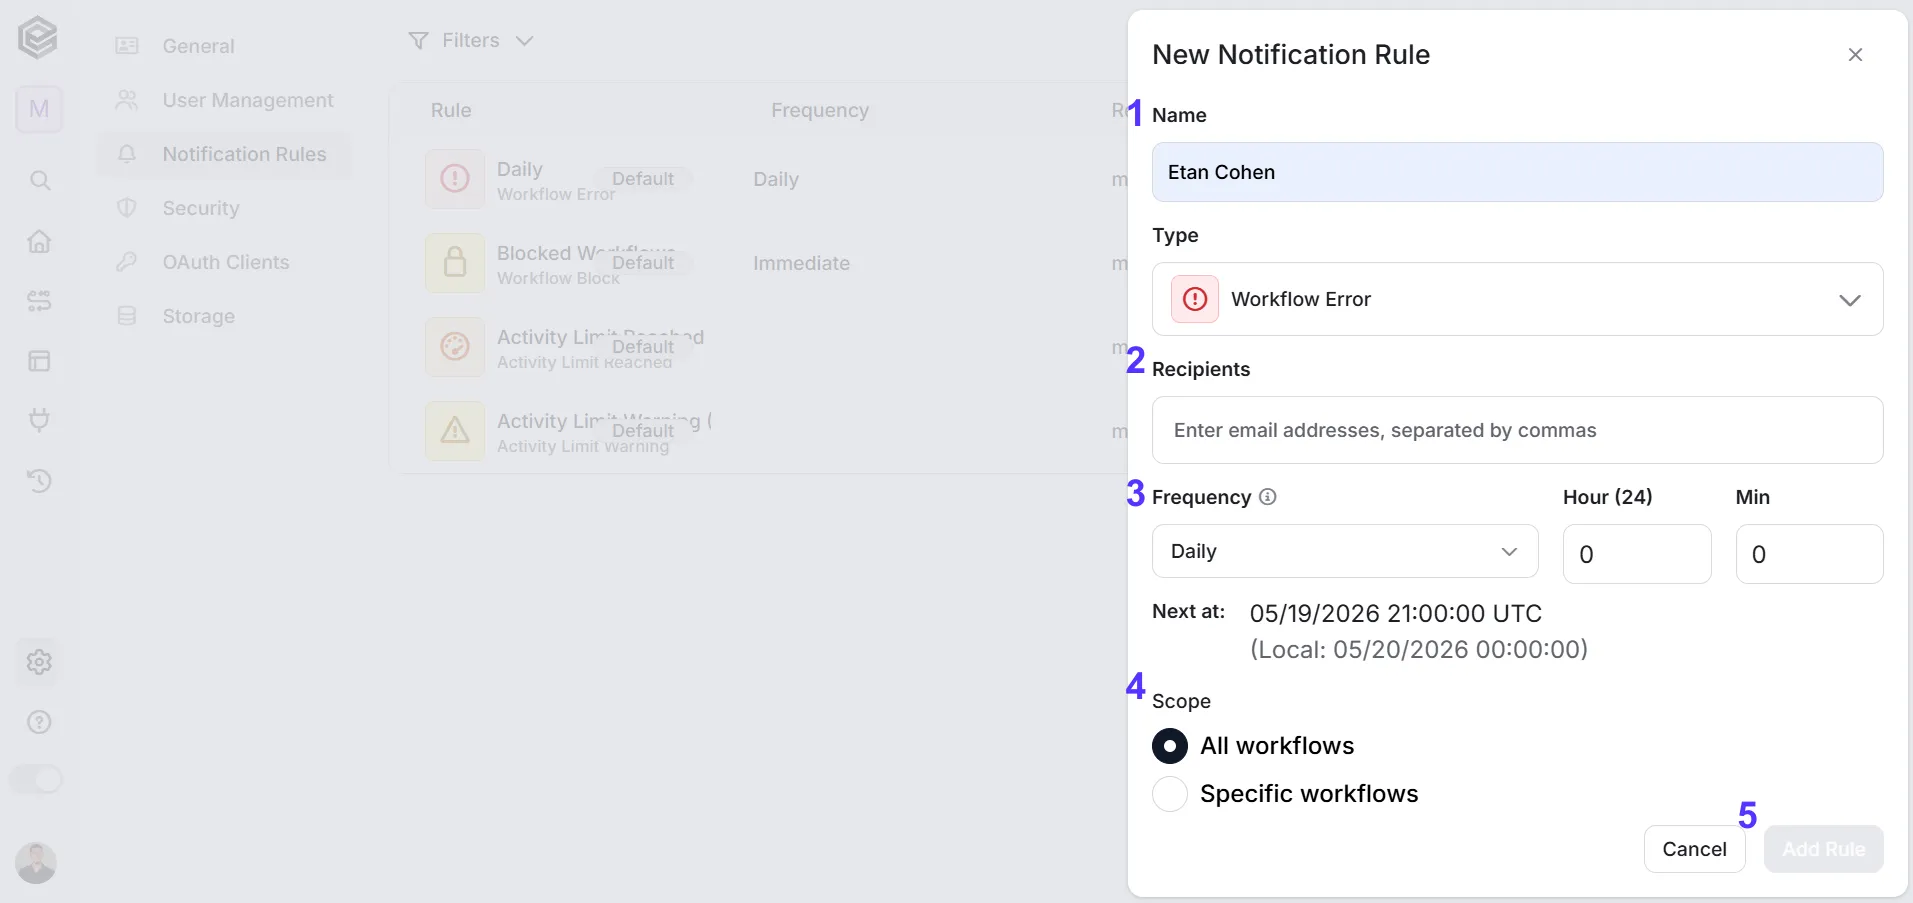Open the history clock icon
1913x903 pixels.
tap(39, 481)
